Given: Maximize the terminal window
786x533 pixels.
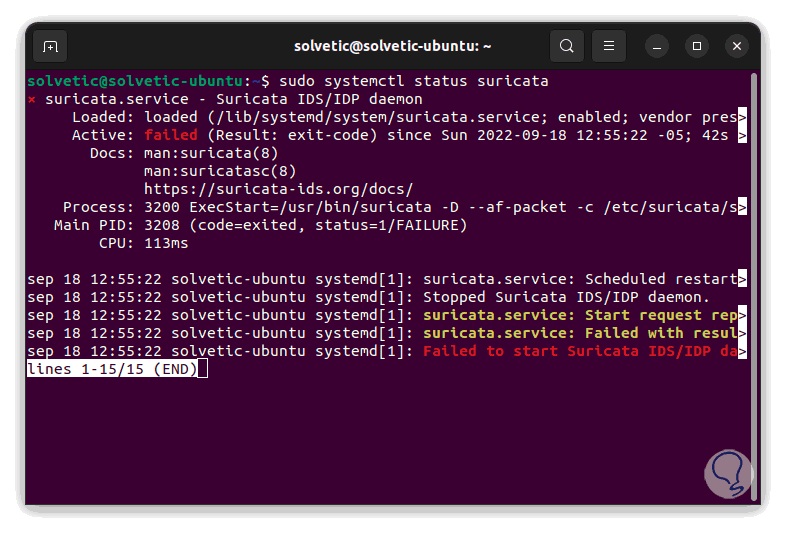Looking at the screenshot, I should 698,46.
